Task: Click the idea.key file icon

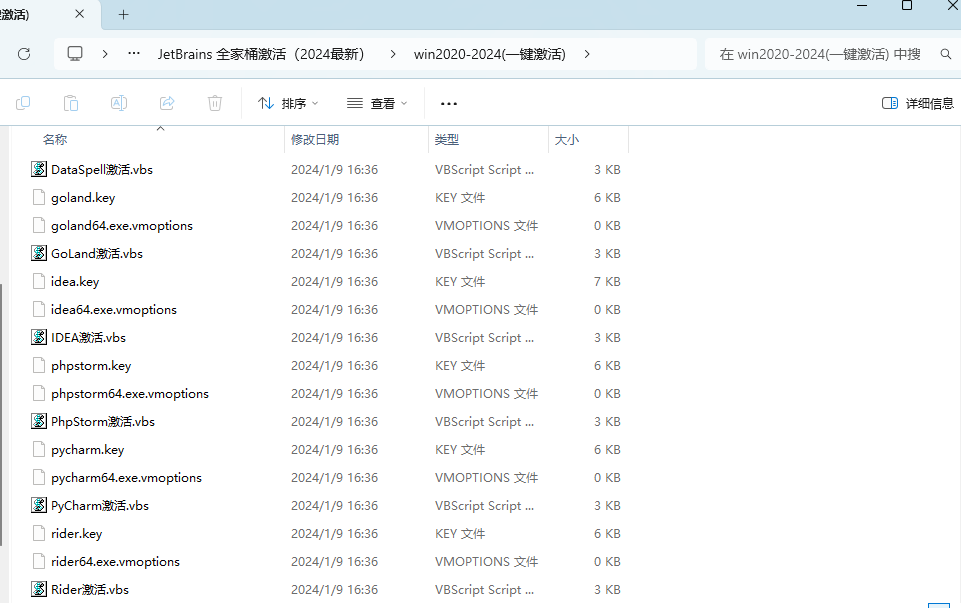Action: (x=39, y=281)
